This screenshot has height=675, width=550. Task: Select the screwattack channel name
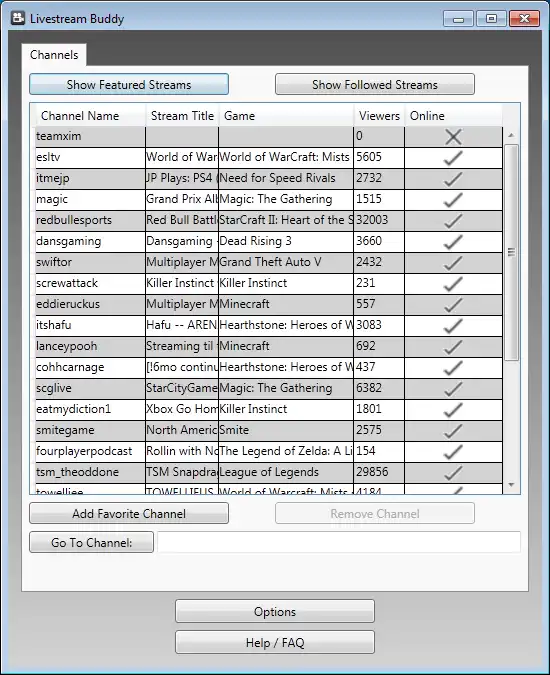pos(67,283)
